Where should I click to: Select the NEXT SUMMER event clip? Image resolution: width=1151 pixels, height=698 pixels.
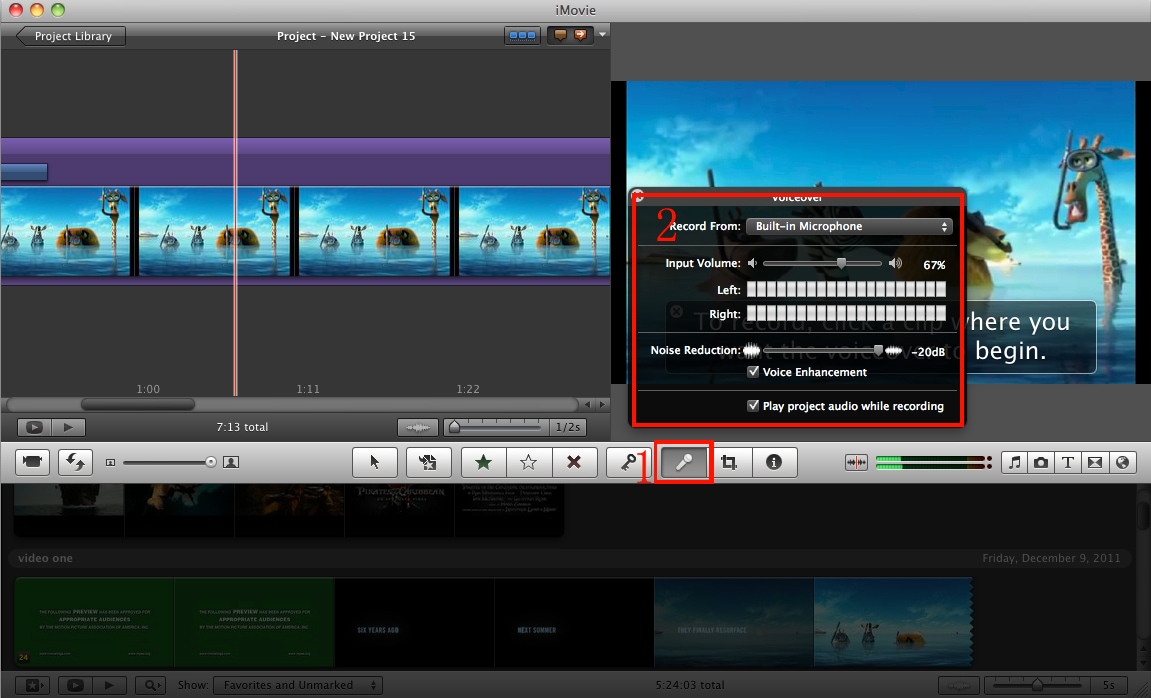(x=574, y=622)
